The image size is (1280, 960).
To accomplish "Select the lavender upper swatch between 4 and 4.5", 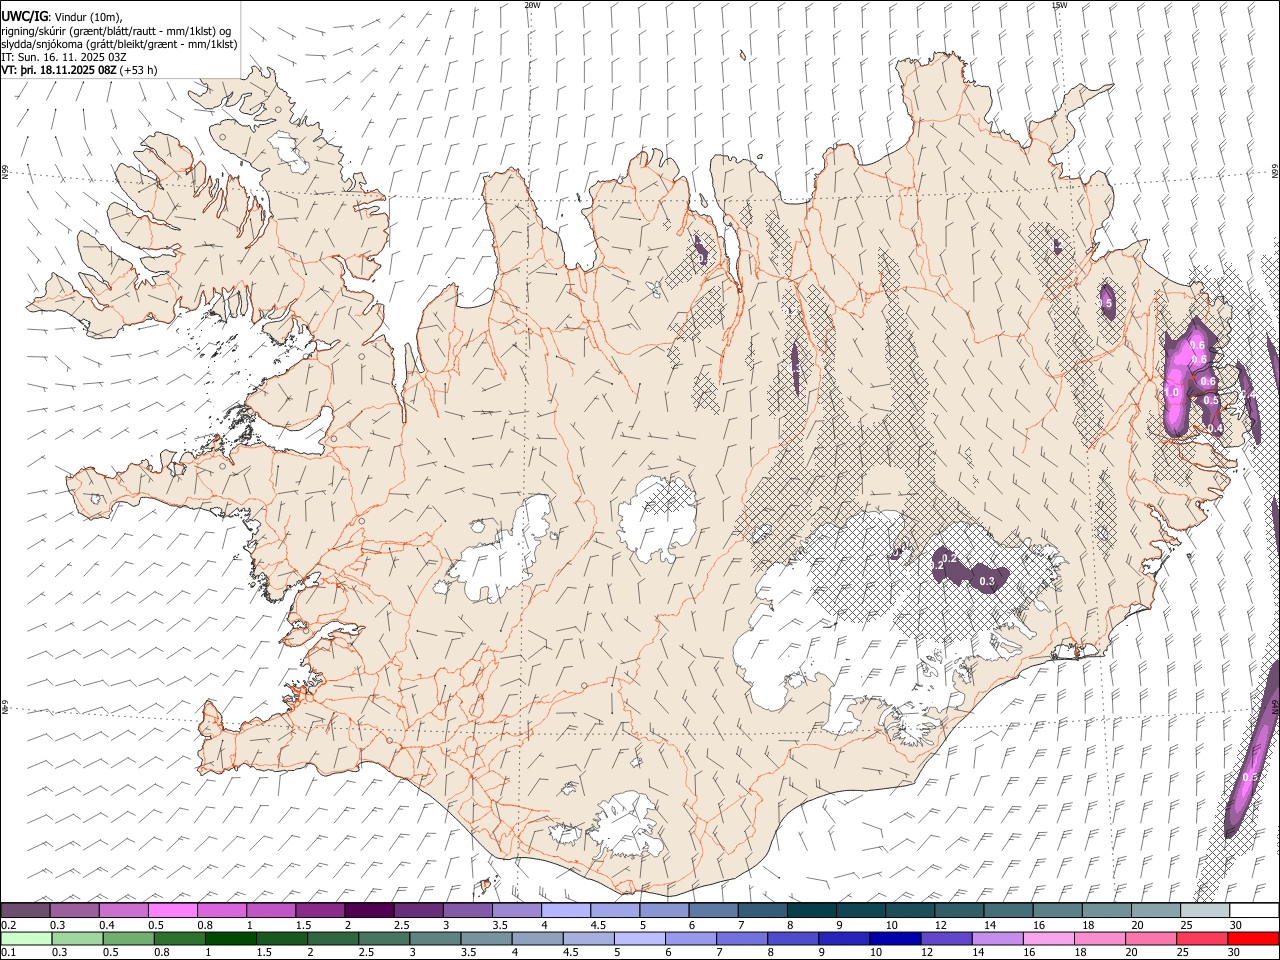I will coord(566,910).
